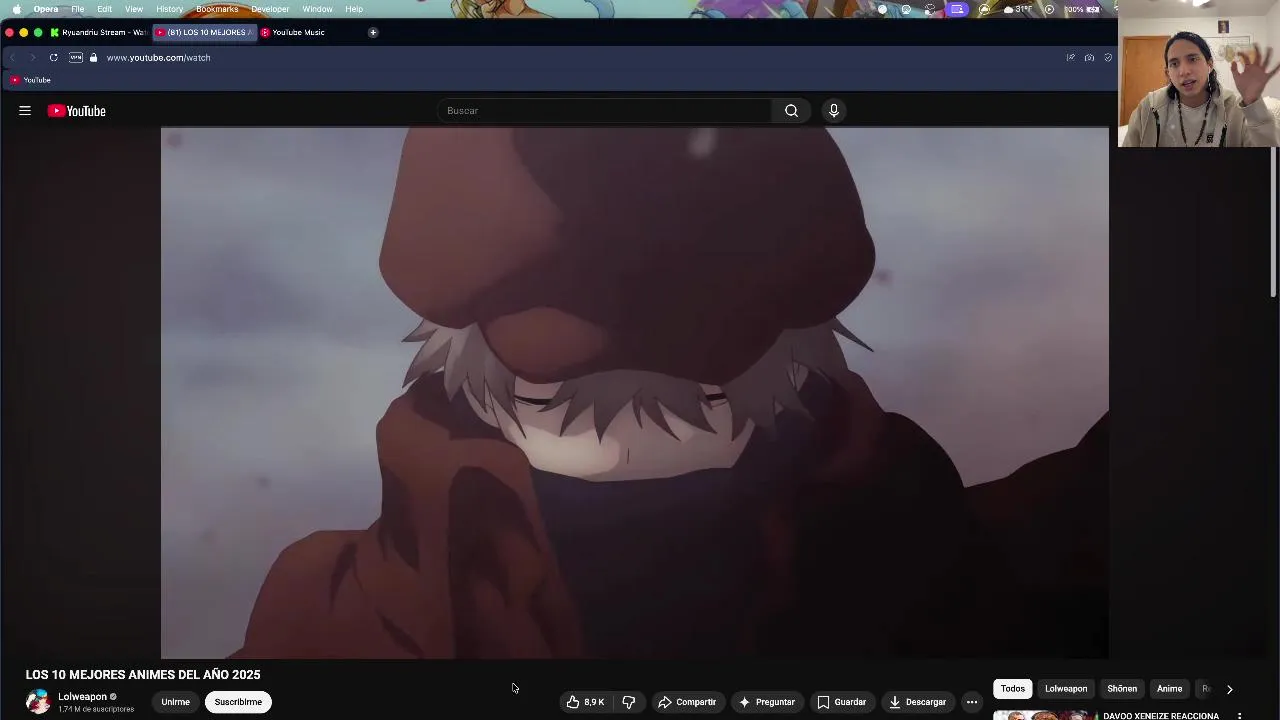This screenshot has height=720, width=1280.
Task: Click the search magnifier button
Action: pyautogui.click(x=791, y=111)
